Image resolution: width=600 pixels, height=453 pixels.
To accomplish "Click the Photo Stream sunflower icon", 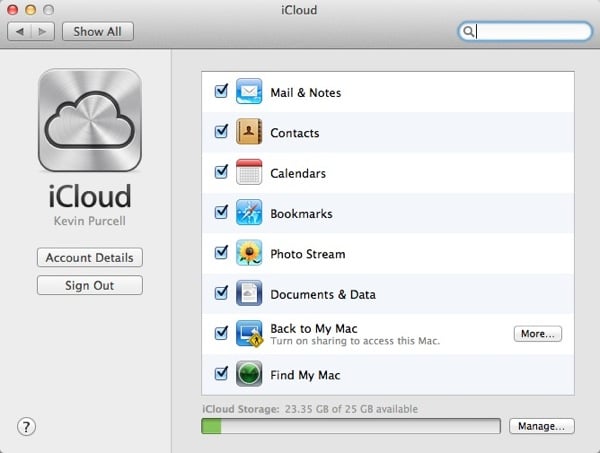I will (x=249, y=253).
